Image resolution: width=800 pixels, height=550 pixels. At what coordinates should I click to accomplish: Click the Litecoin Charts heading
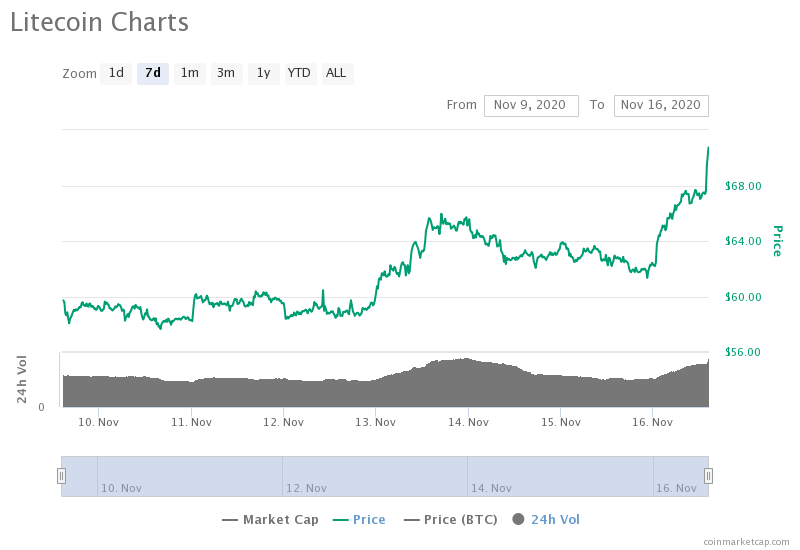[x=99, y=23]
